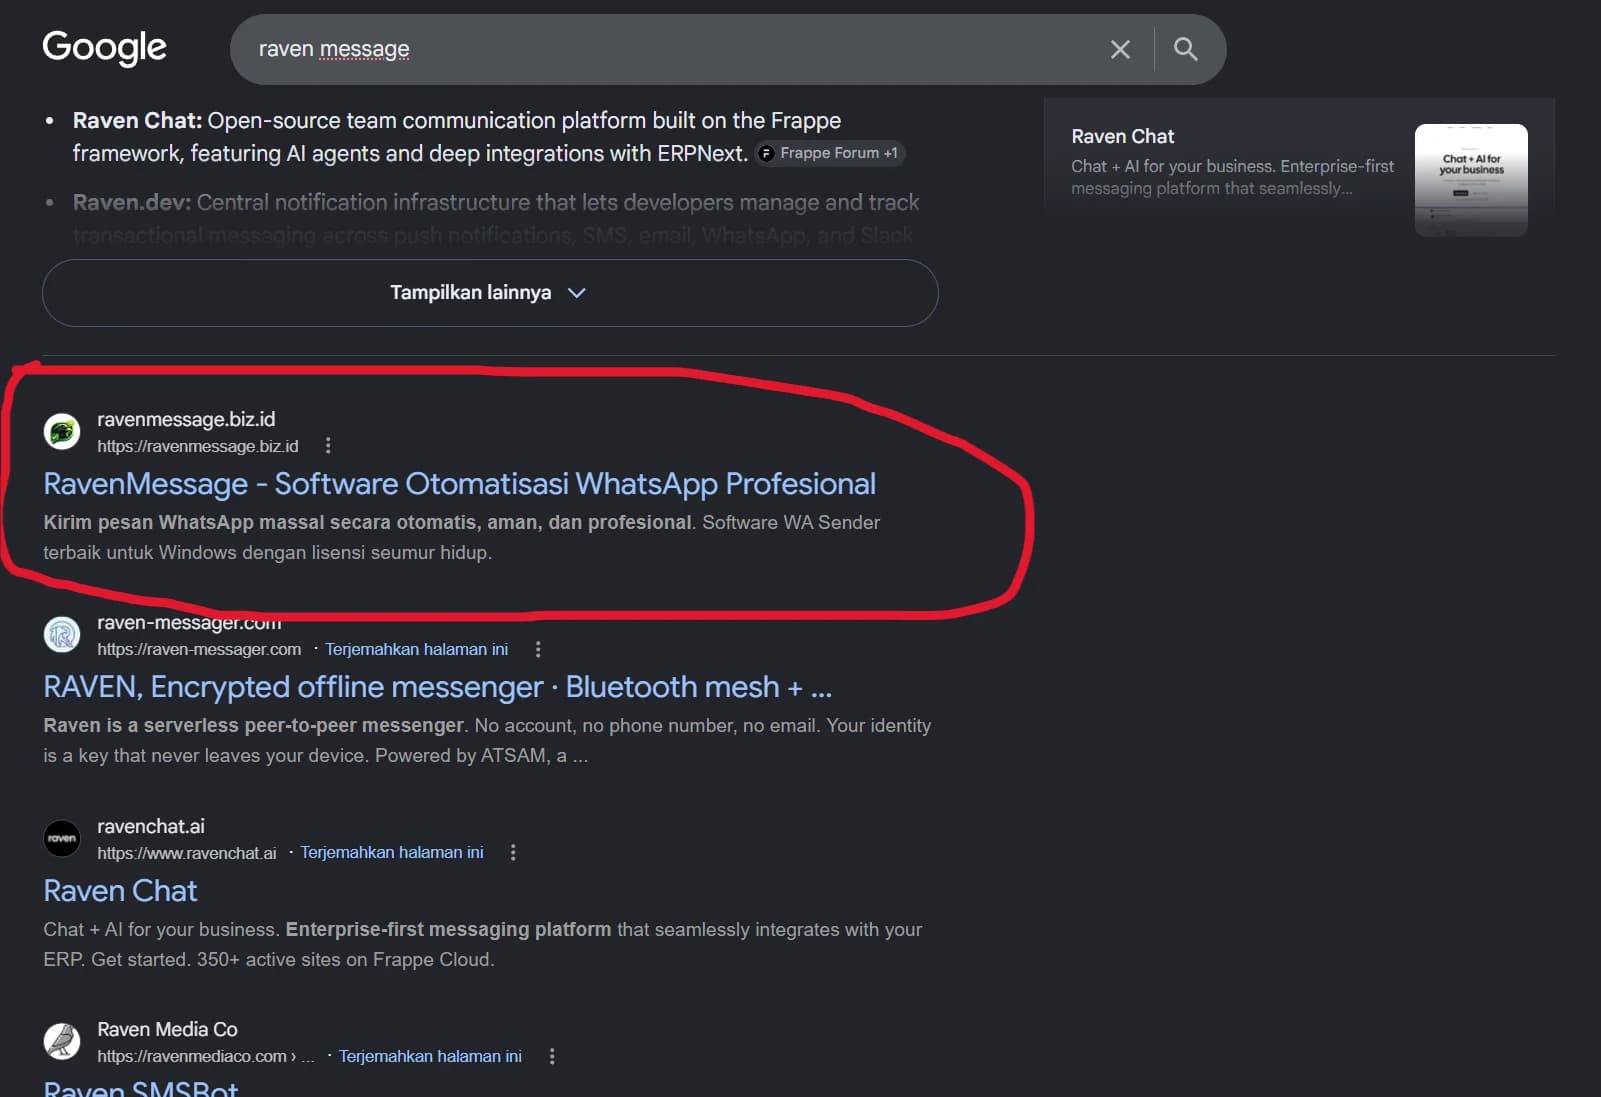Open the 'Raven Chat' search result title
This screenshot has height=1097, width=1601.
tap(120, 891)
